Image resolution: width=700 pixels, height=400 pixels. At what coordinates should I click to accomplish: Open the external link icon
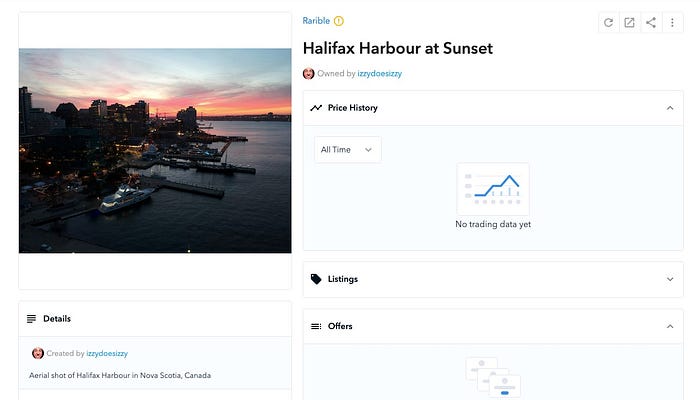click(630, 23)
